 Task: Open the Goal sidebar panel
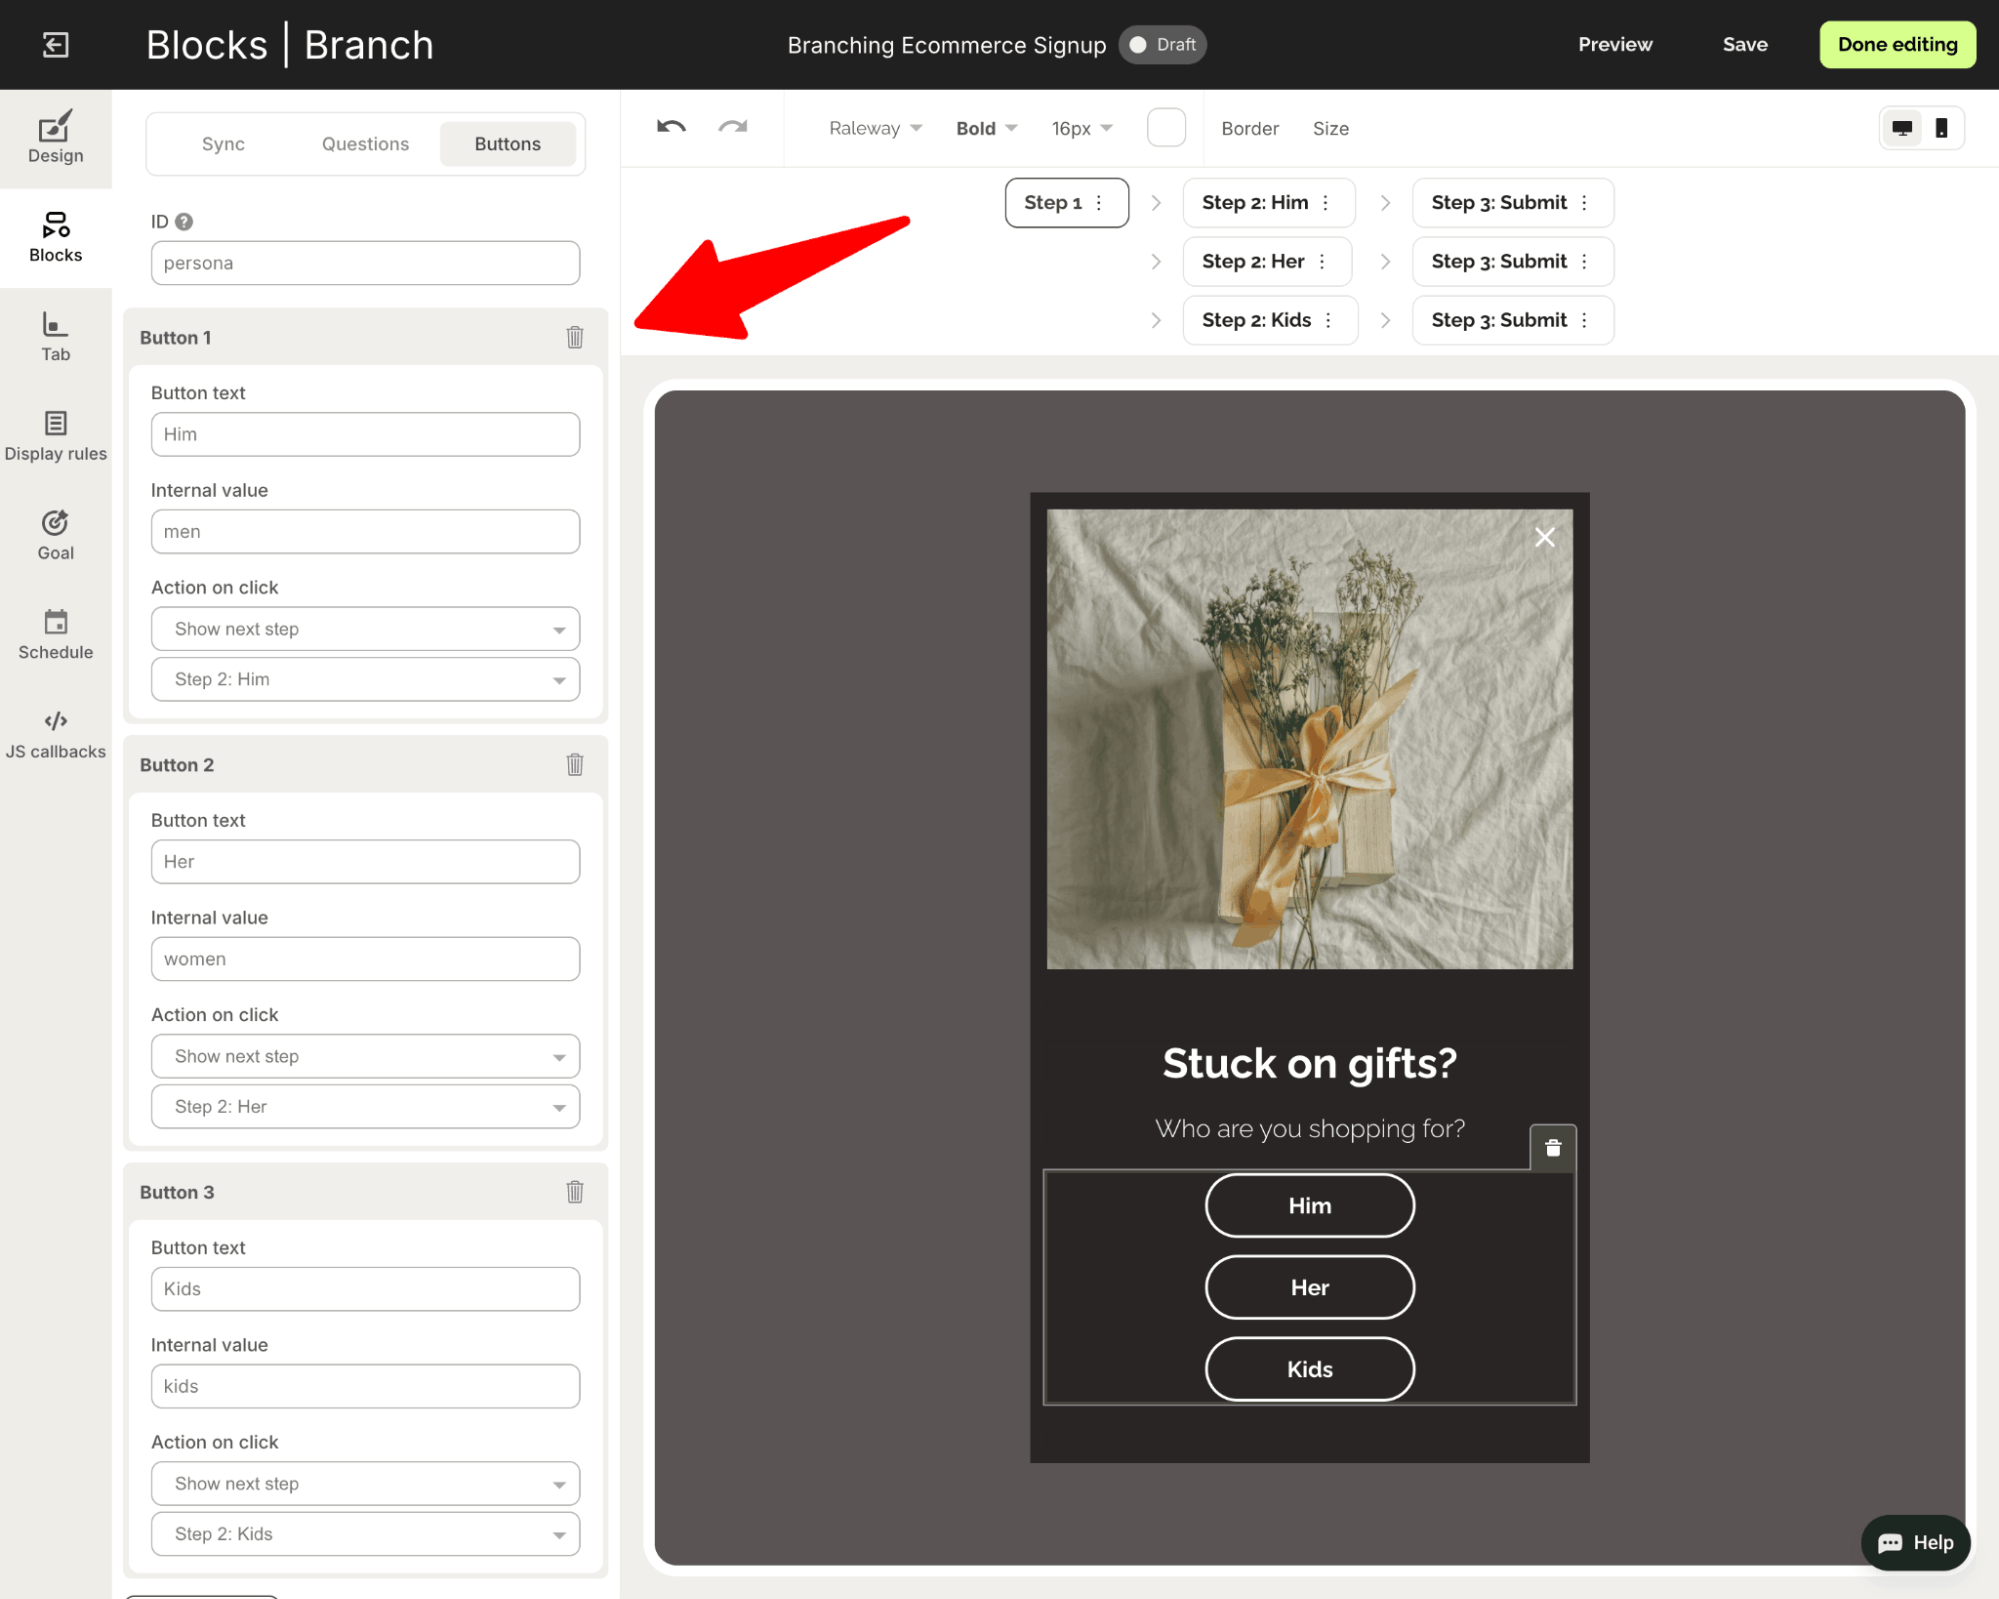coord(56,535)
